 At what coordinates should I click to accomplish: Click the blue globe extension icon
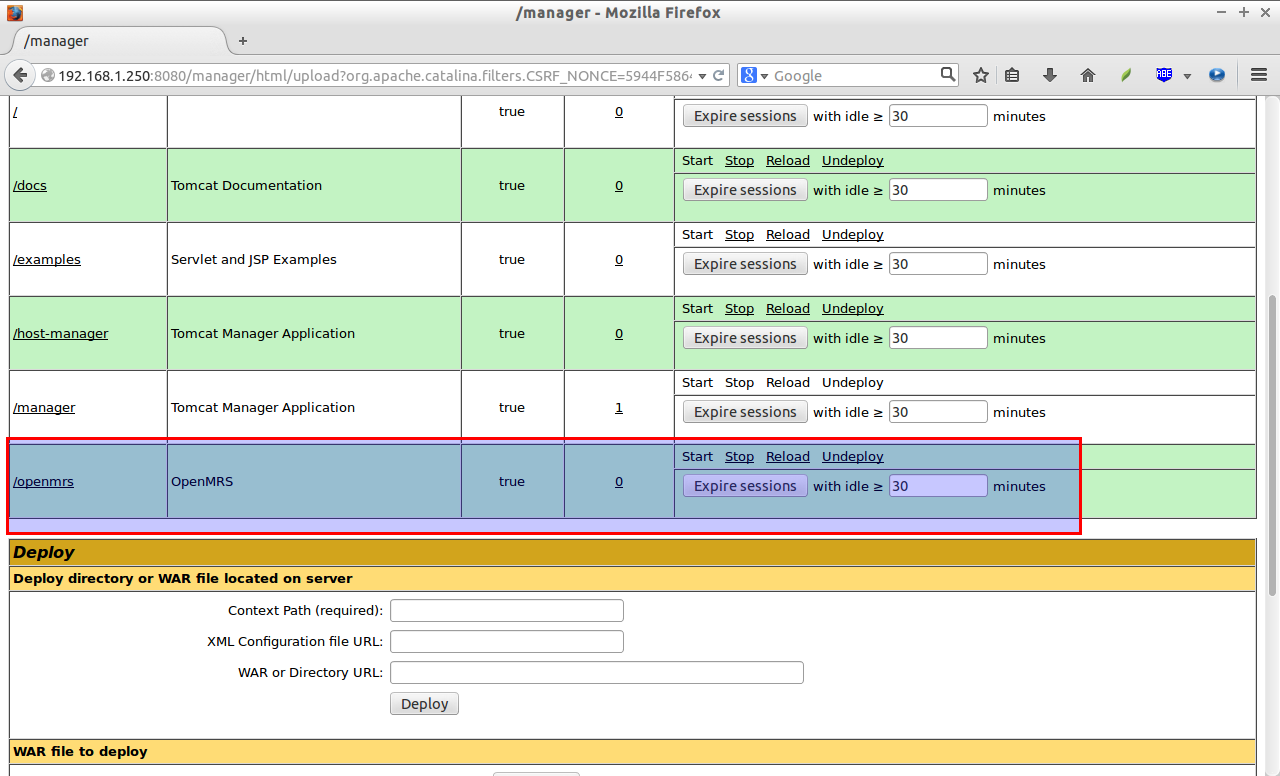click(x=1217, y=75)
